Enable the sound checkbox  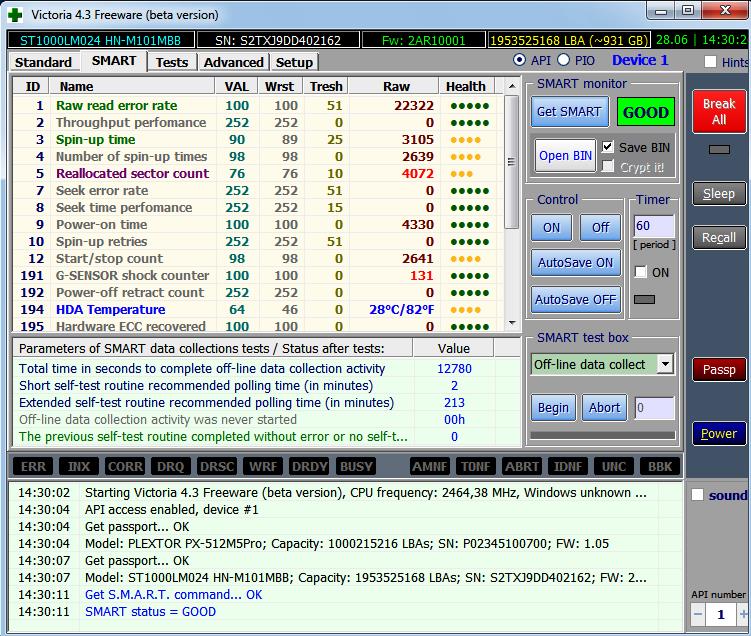[x=697, y=495]
